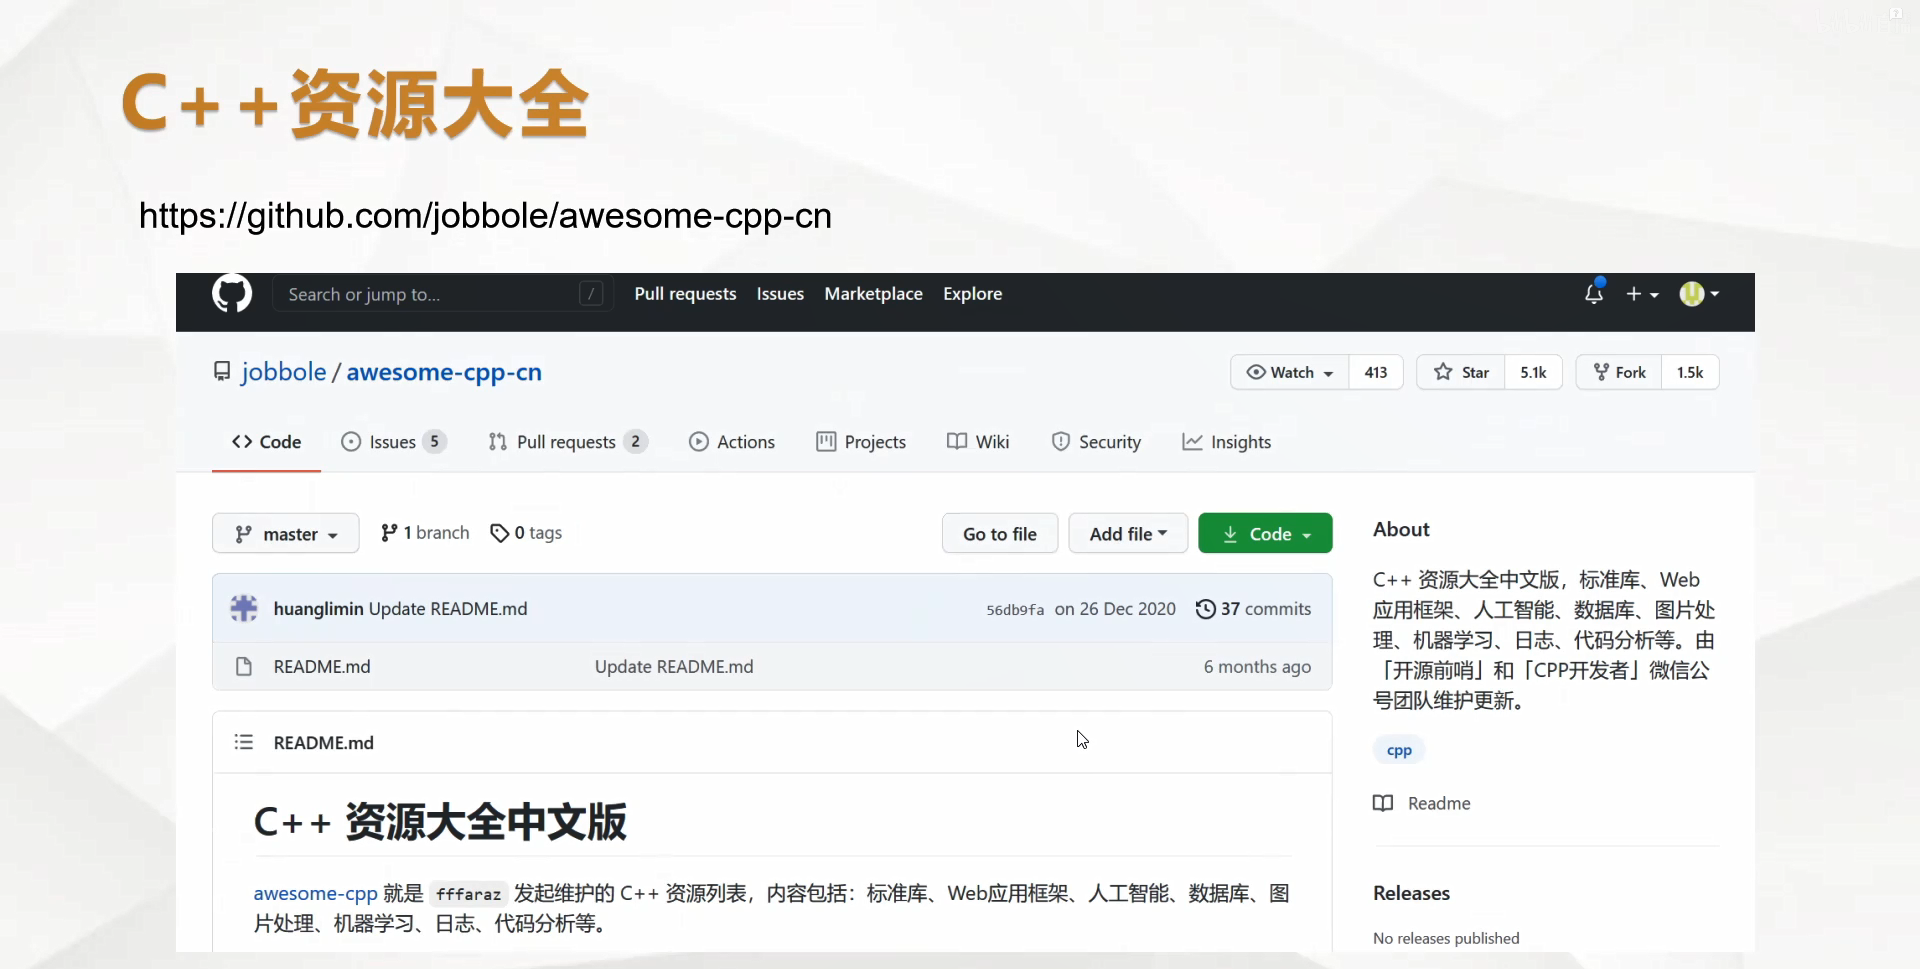Open the 1 branch link
The width and height of the screenshot is (1920, 969).
point(425,533)
